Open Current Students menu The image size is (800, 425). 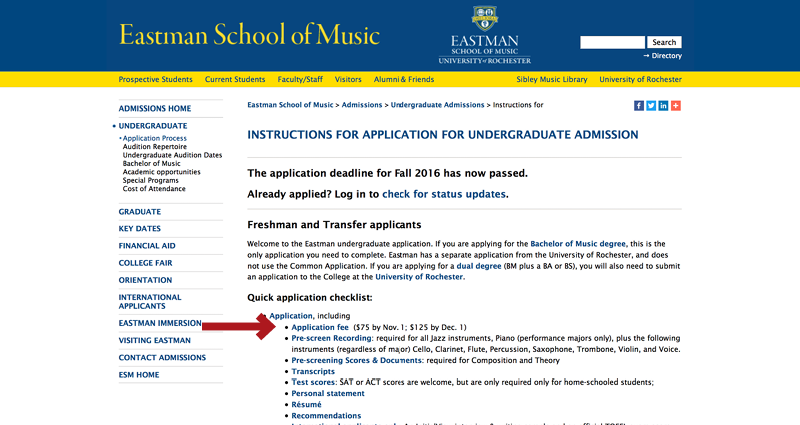(x=235, y=80)
